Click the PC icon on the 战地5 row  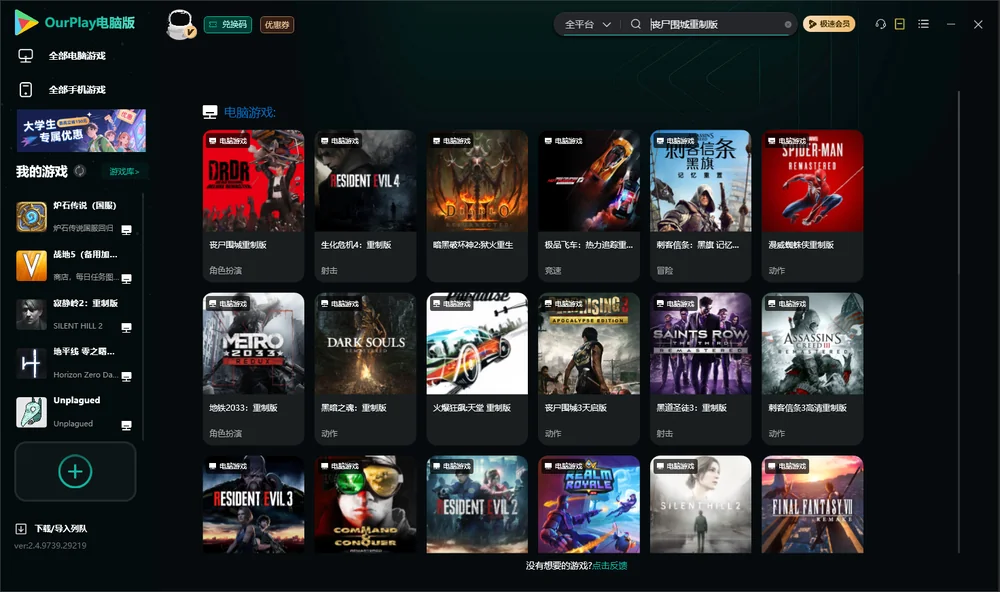pyautogui.click(x=126, y=279)
